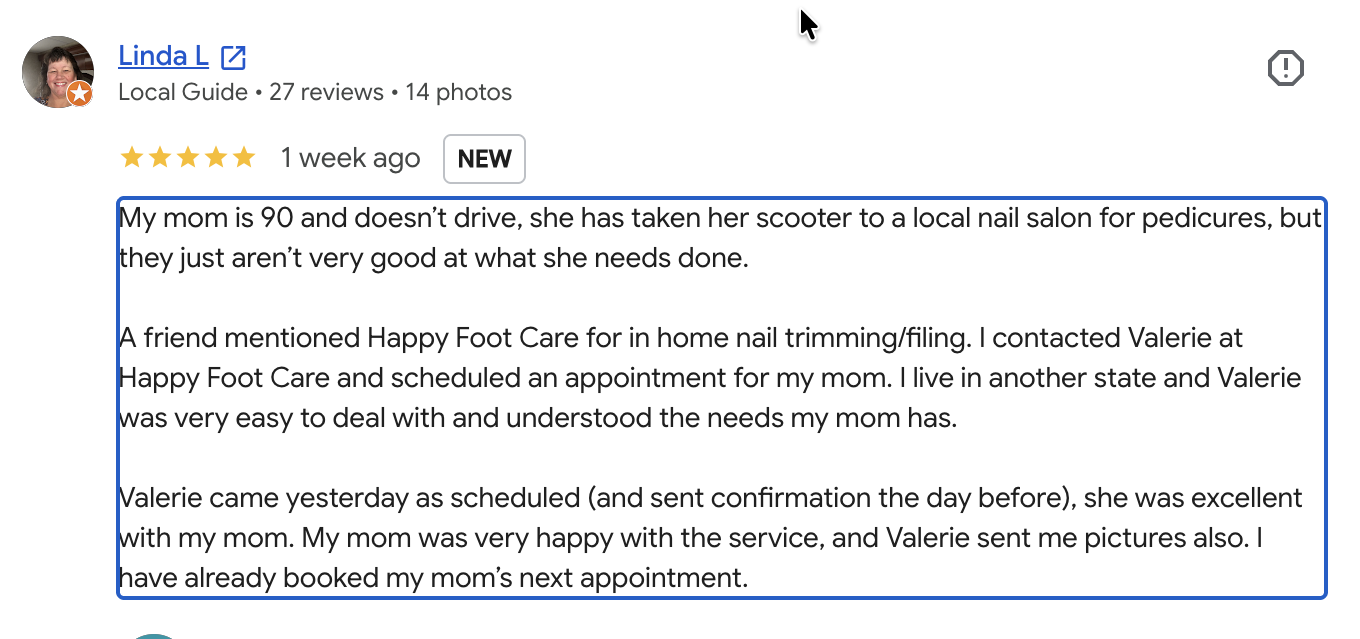
Task: Click the NEW badge beside the timestamp
Action: (x=484, y=159)
